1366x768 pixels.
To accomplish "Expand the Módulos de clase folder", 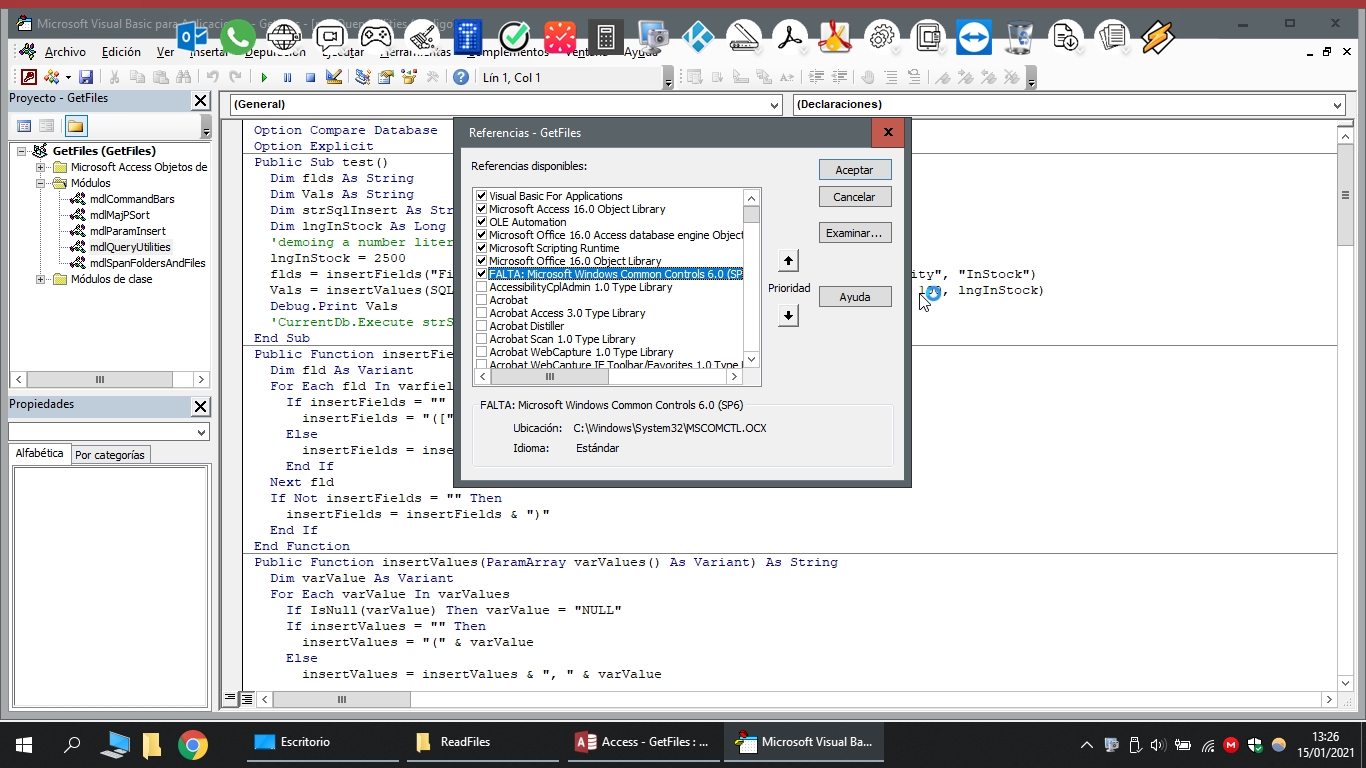I will click(41, 279).
